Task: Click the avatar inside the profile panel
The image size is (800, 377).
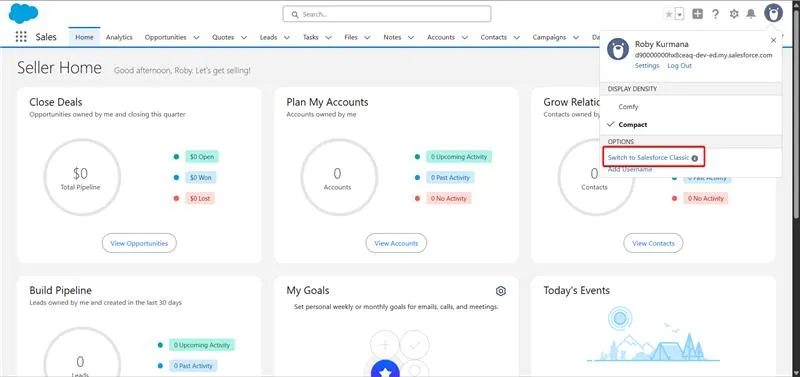Action: click(x=617, y=49)
